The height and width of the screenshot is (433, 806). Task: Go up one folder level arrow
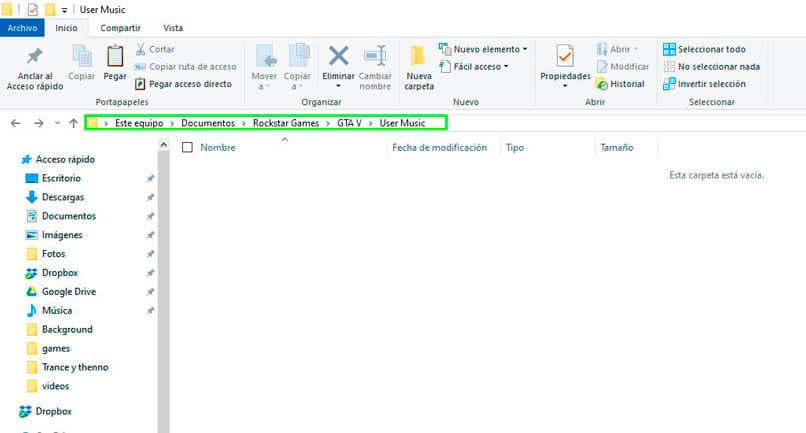pyautogui.click(x=74, y=123)
